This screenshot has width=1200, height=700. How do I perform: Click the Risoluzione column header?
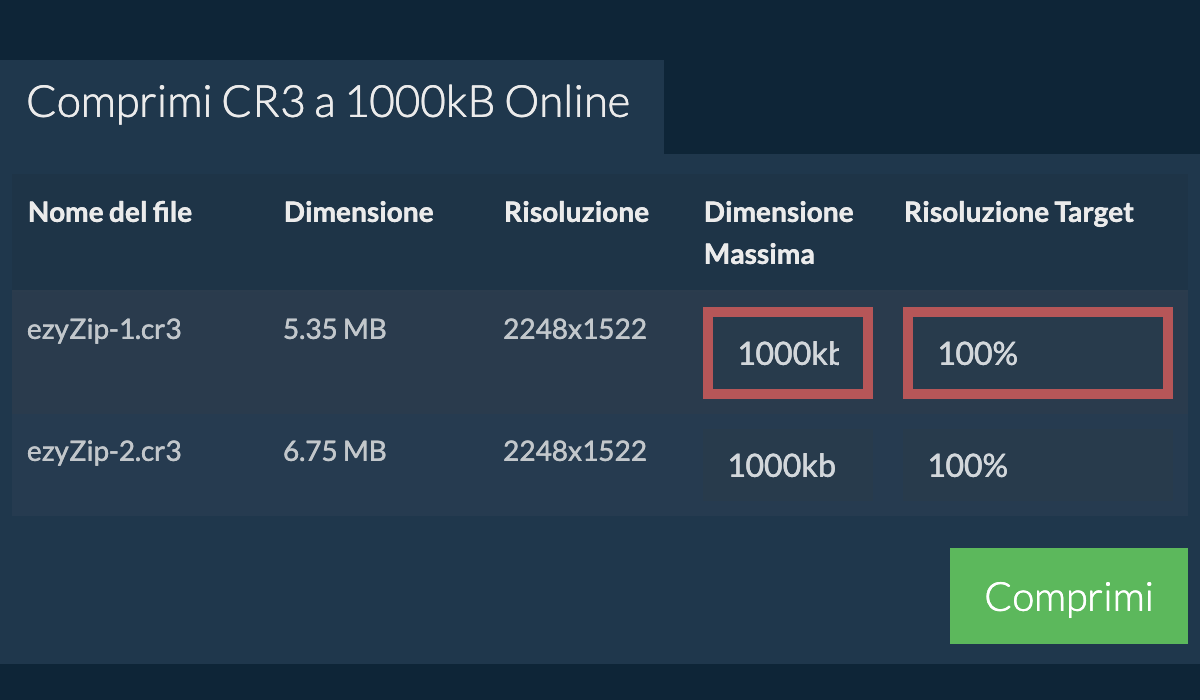tap(576, 212)
